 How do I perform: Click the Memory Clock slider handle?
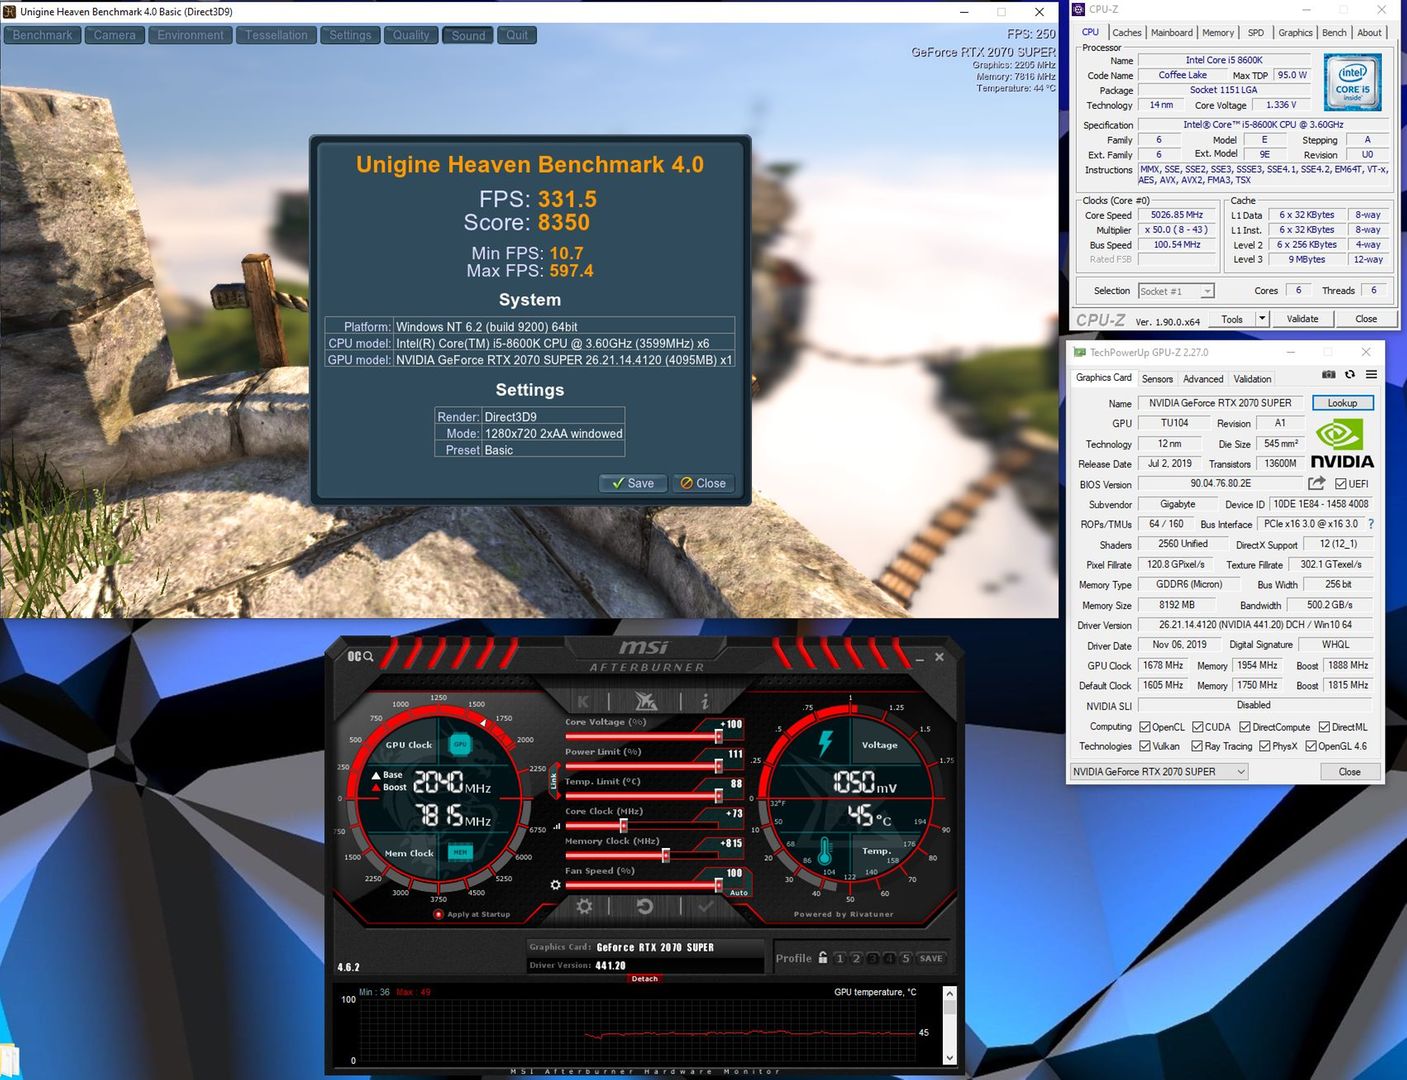click(665, 855)
